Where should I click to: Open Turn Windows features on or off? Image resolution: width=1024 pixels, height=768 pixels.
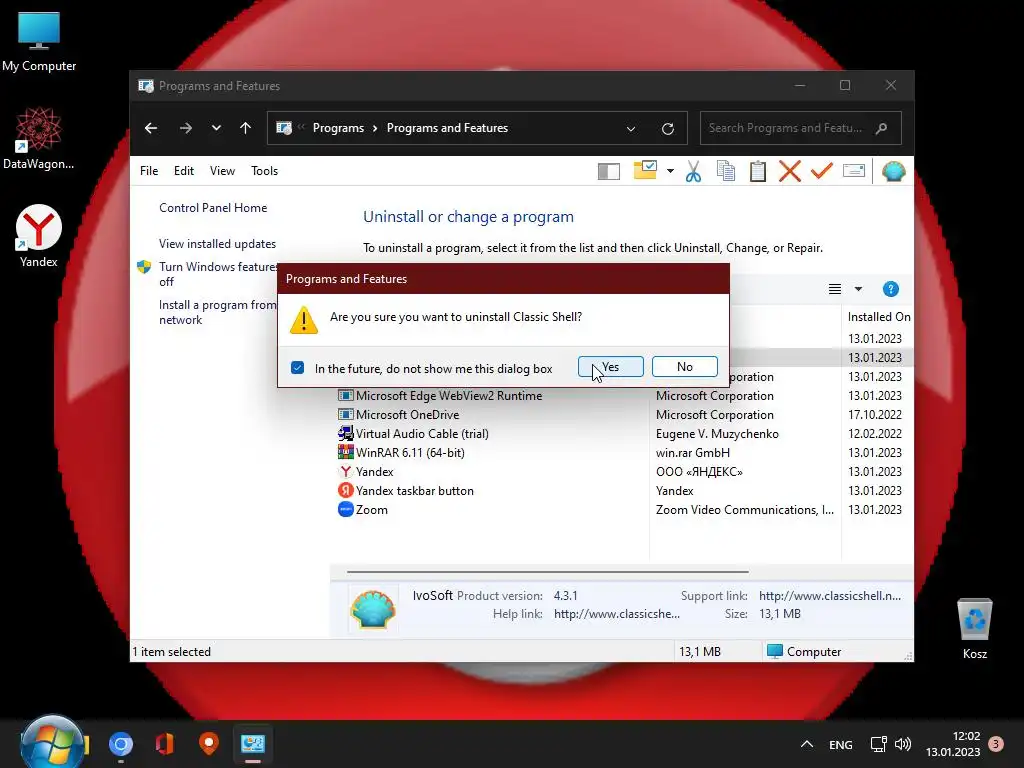[217, 274]
